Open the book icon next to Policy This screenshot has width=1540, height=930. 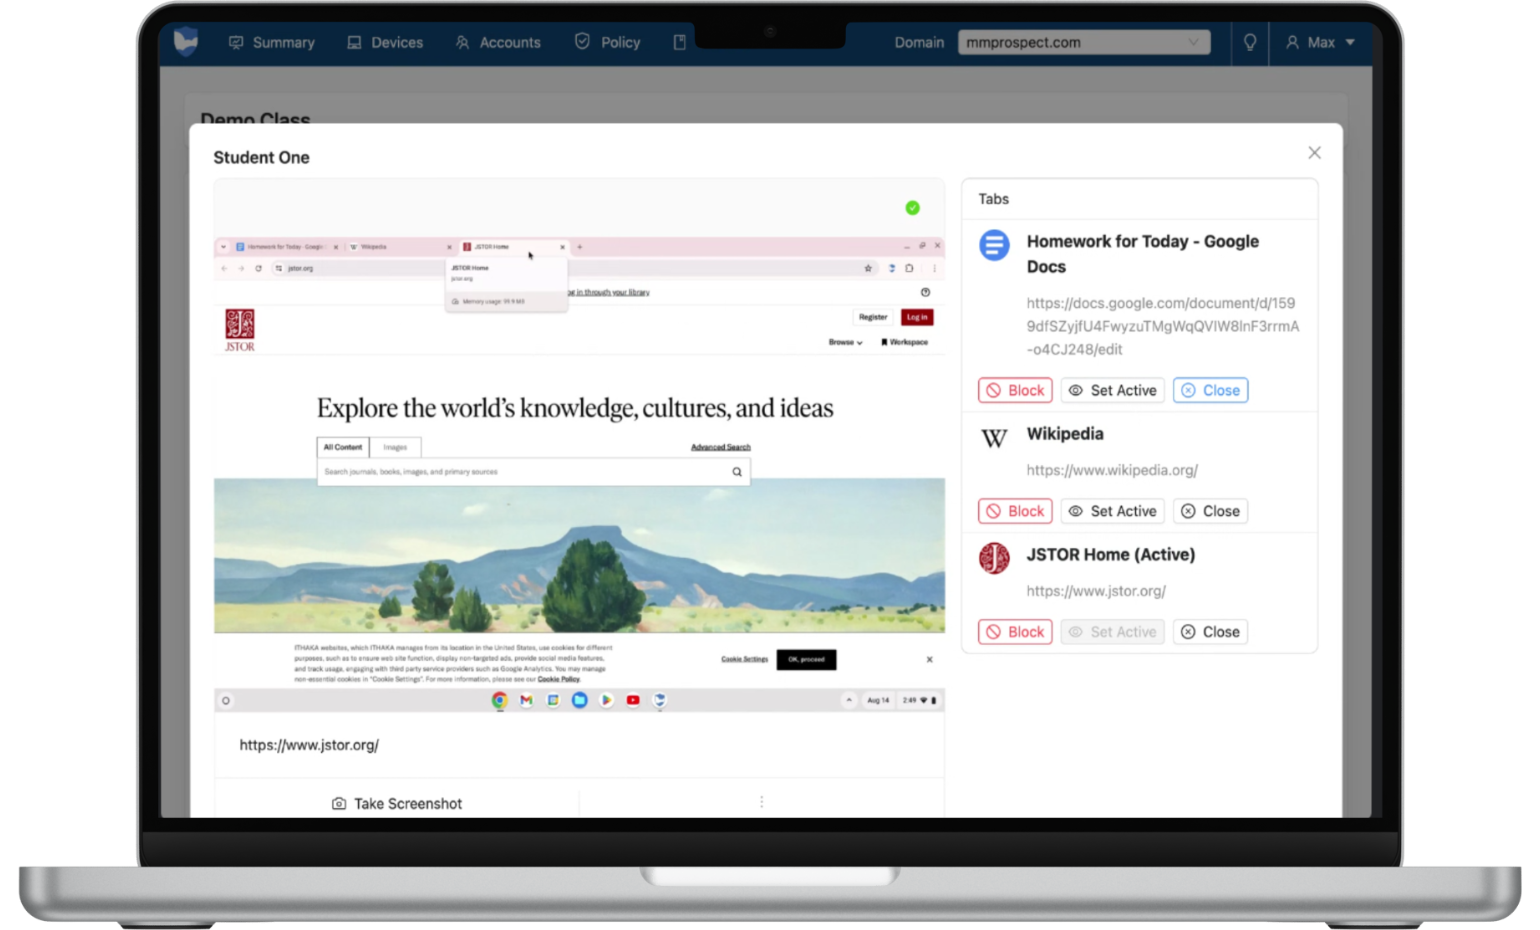(679, 43)
